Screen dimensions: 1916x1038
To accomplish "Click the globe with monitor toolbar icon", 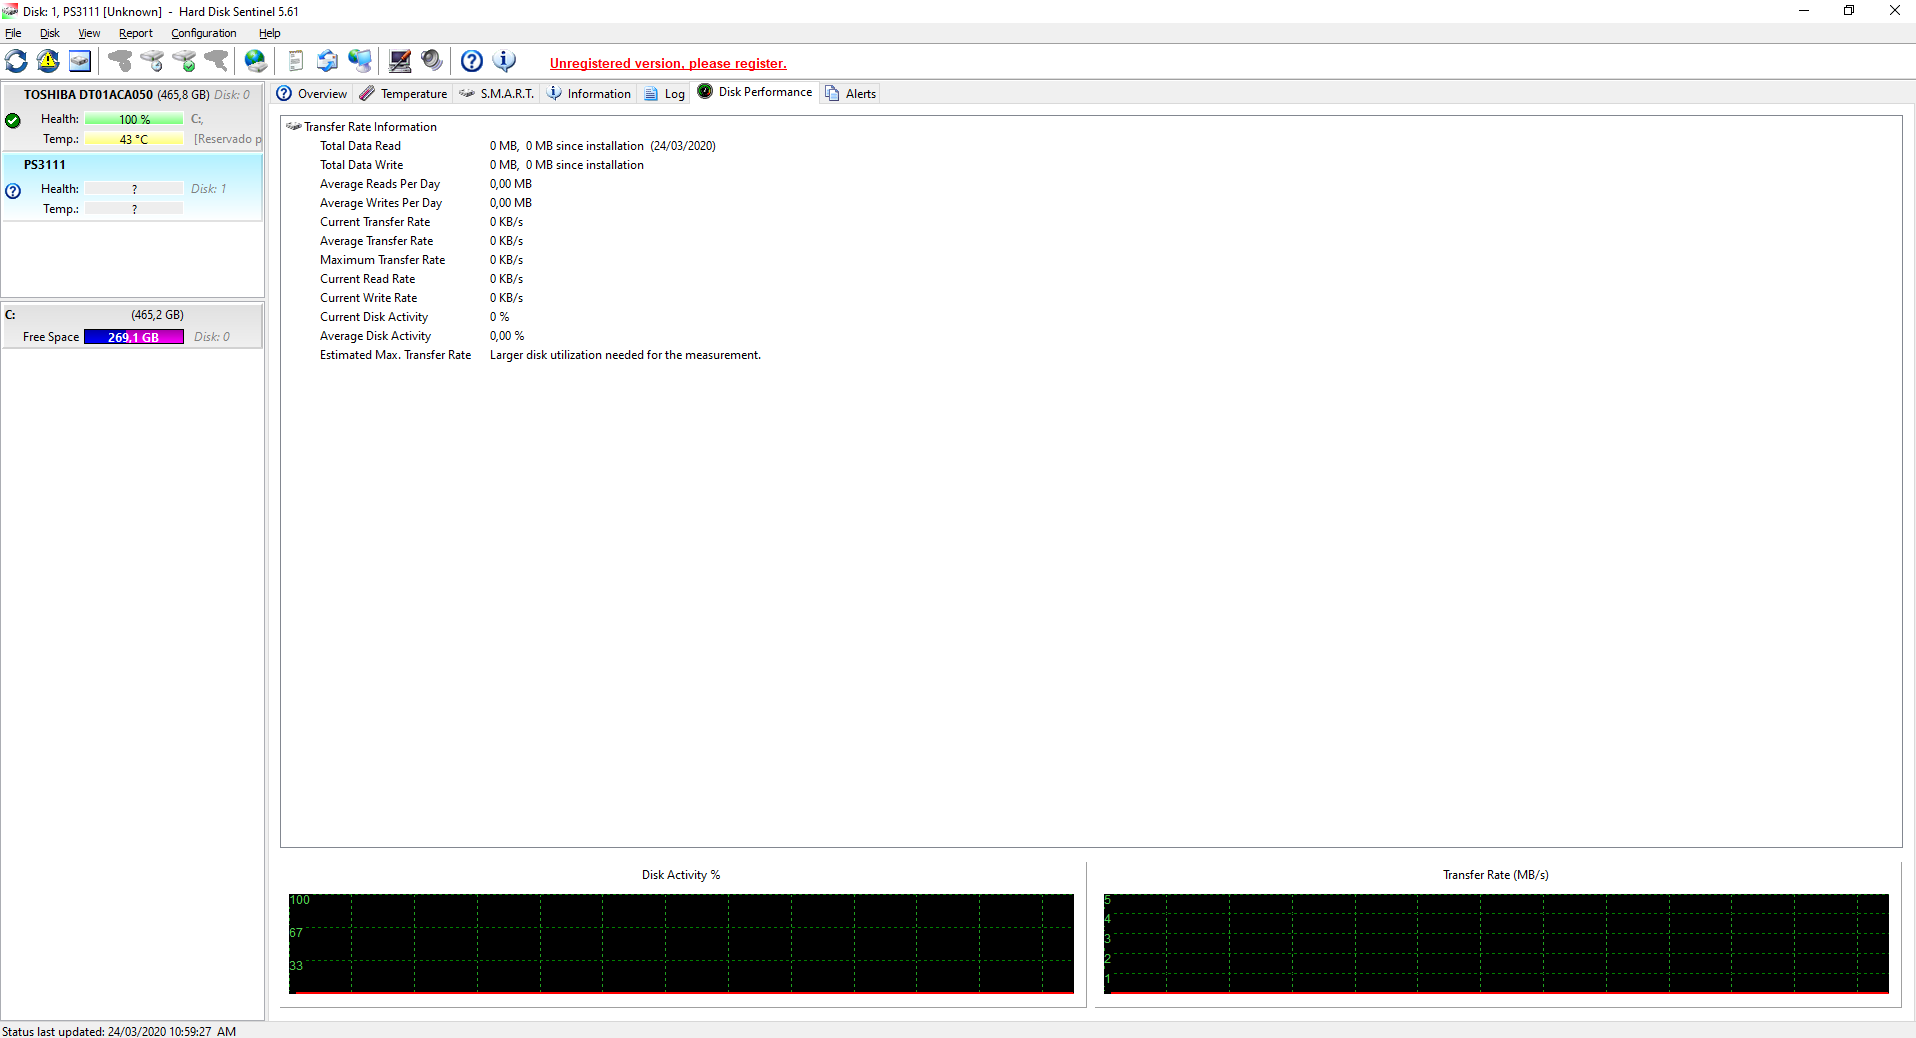I will [360, 61].
